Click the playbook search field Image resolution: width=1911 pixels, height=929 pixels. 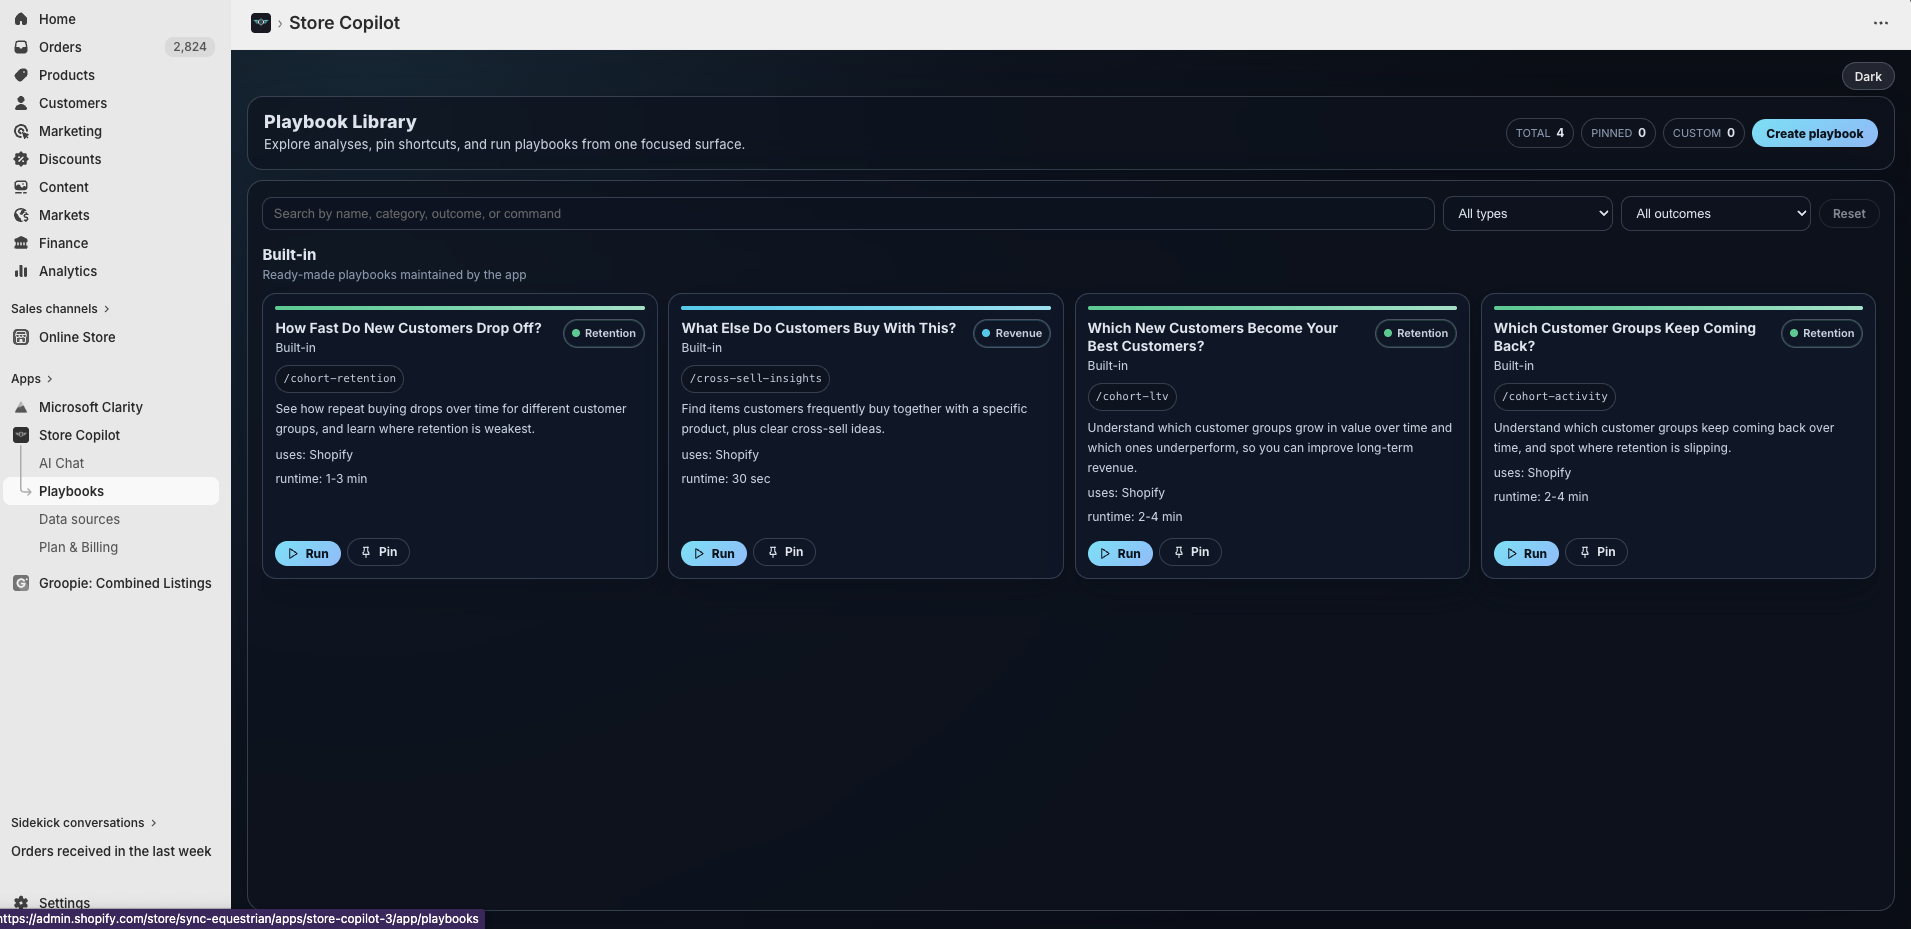[847, 214]
